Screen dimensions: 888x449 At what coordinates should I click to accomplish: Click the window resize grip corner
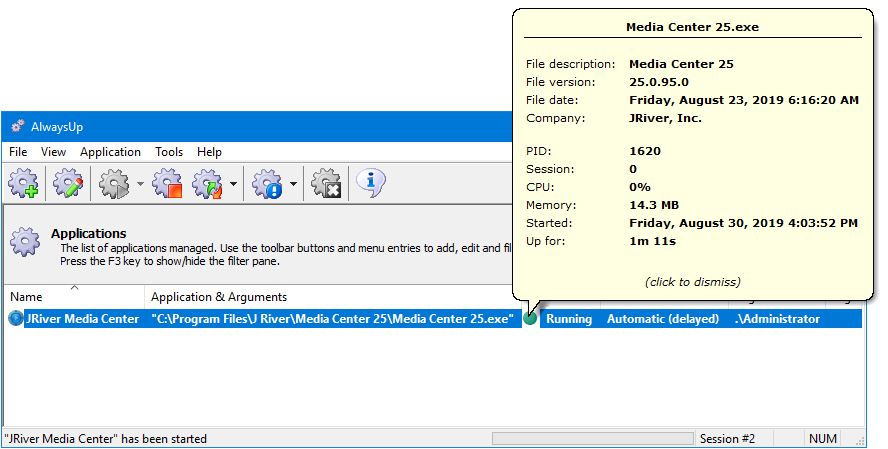[x=860, y=441]
